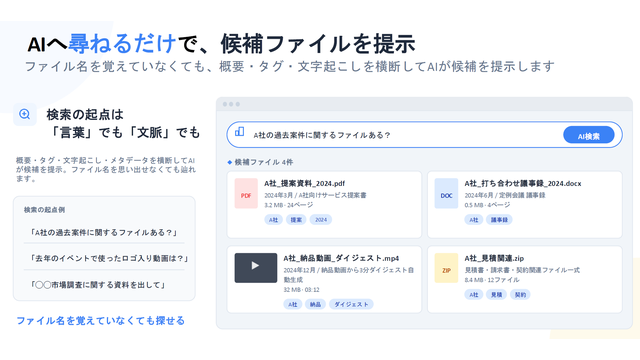The height and width of the screenshot is (360, 640).
Task: Click the 納品 tag on the mp4 card
Action: coord(315,304)
